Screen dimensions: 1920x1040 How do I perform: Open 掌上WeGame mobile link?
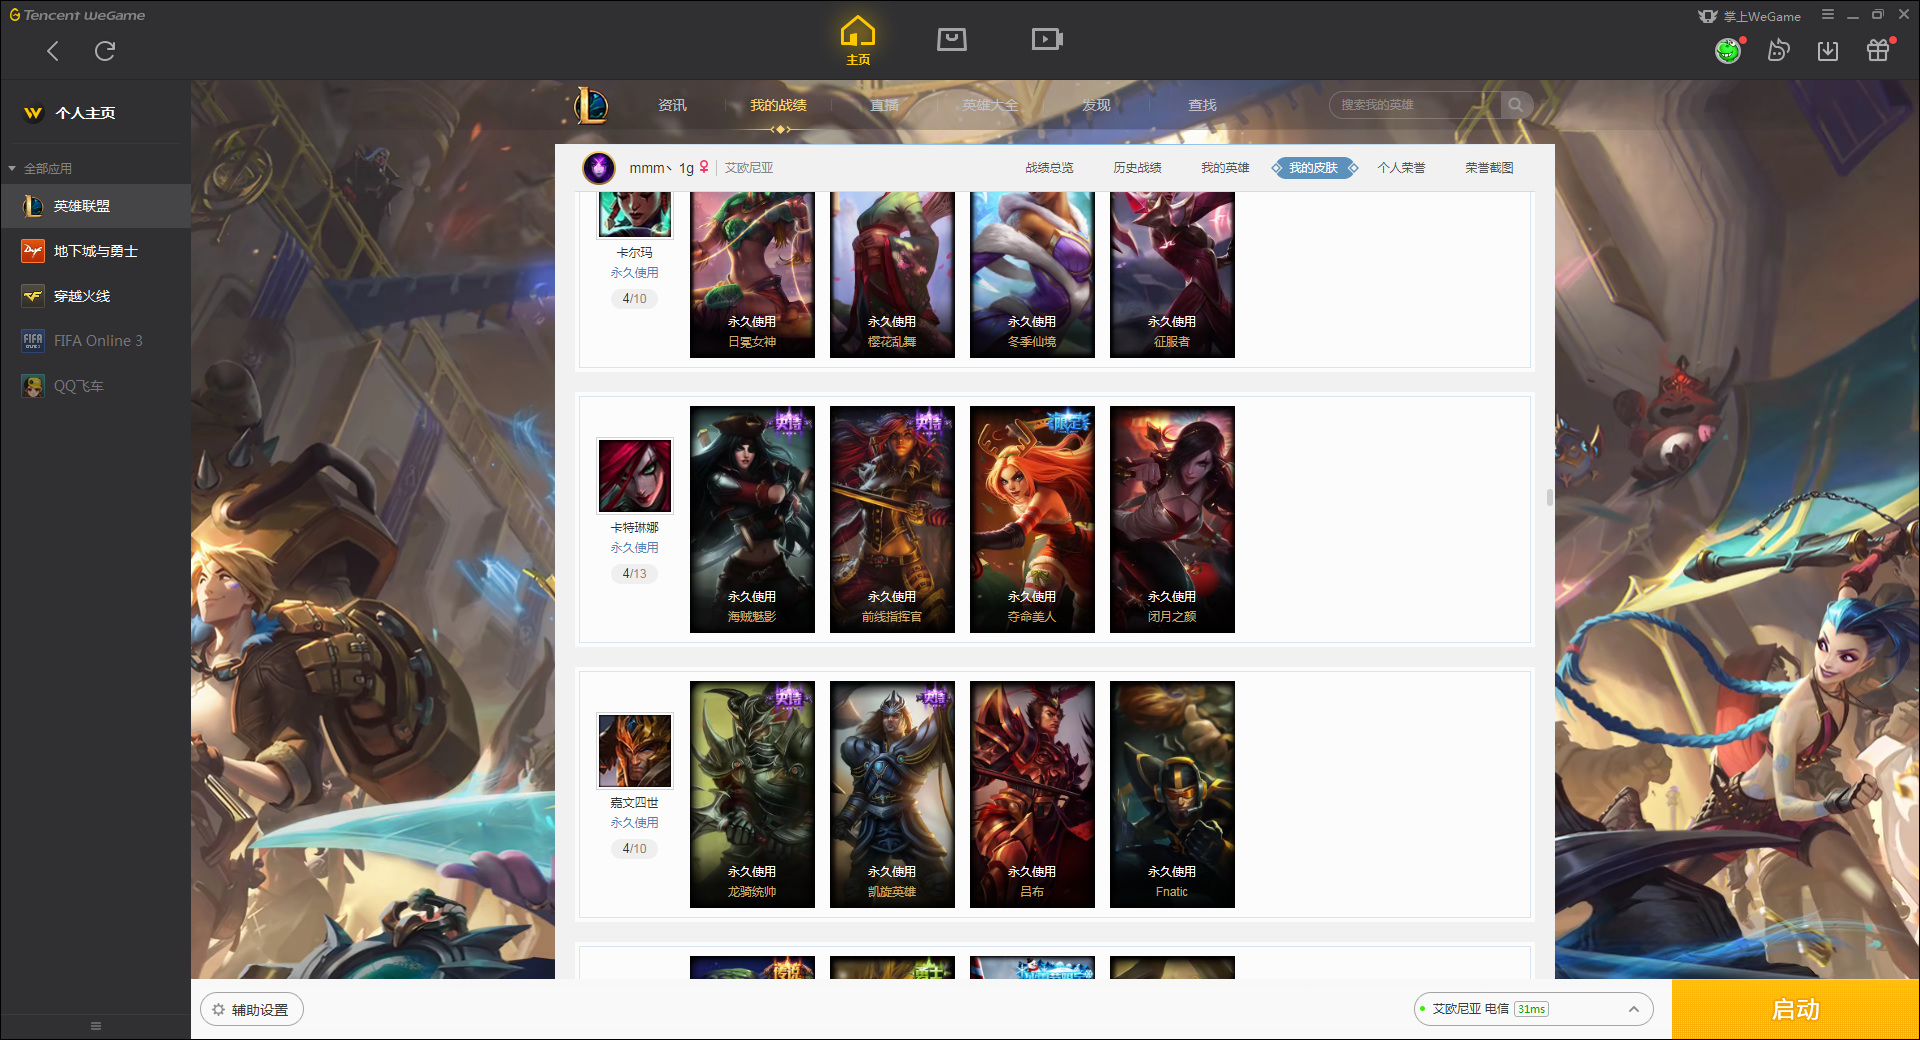(x=1749, y=16)
